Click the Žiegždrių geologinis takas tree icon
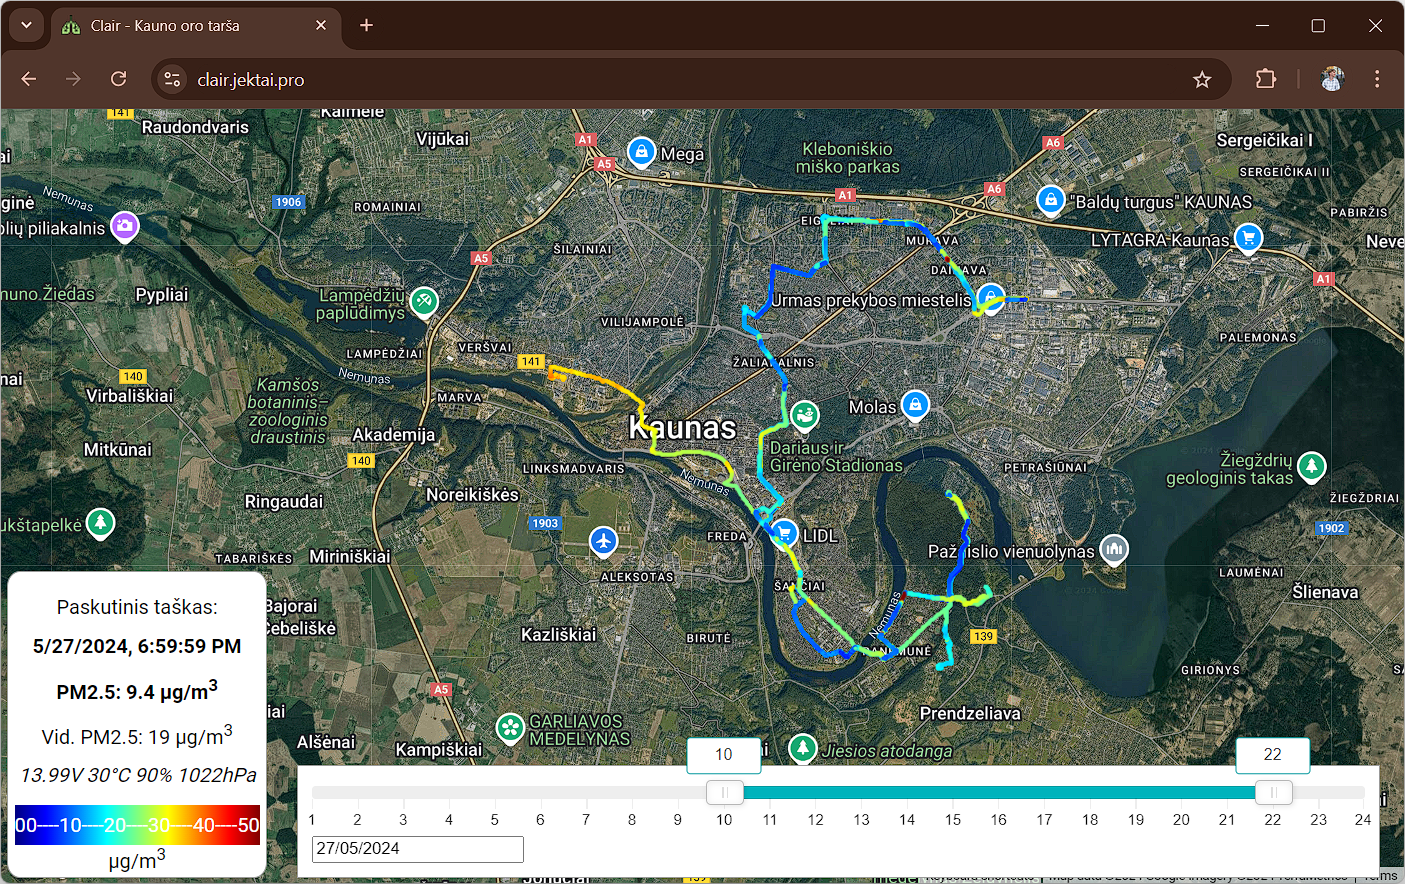The image size is (1405, 884). click(1311, 467)
